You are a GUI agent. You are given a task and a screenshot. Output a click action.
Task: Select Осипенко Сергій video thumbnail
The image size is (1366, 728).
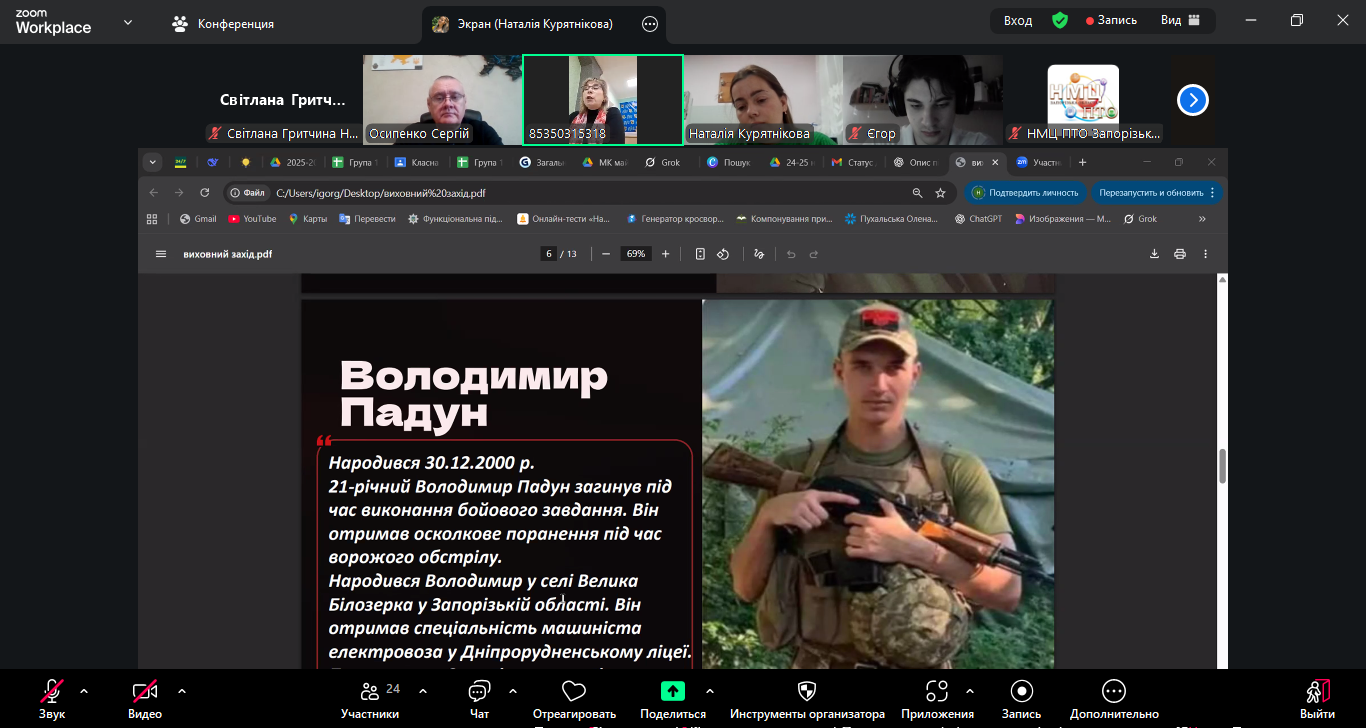point(442,100)
